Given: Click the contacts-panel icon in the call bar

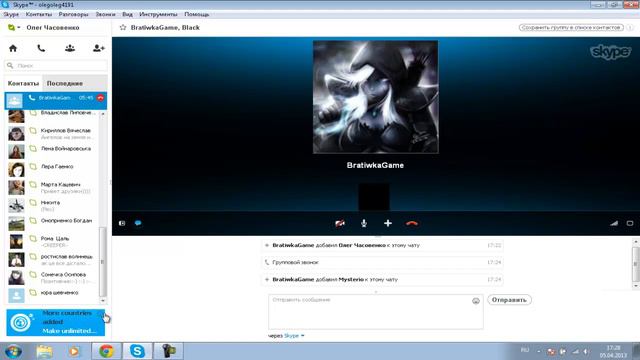Looking at the screenshot, I should [x=122, y=223].
